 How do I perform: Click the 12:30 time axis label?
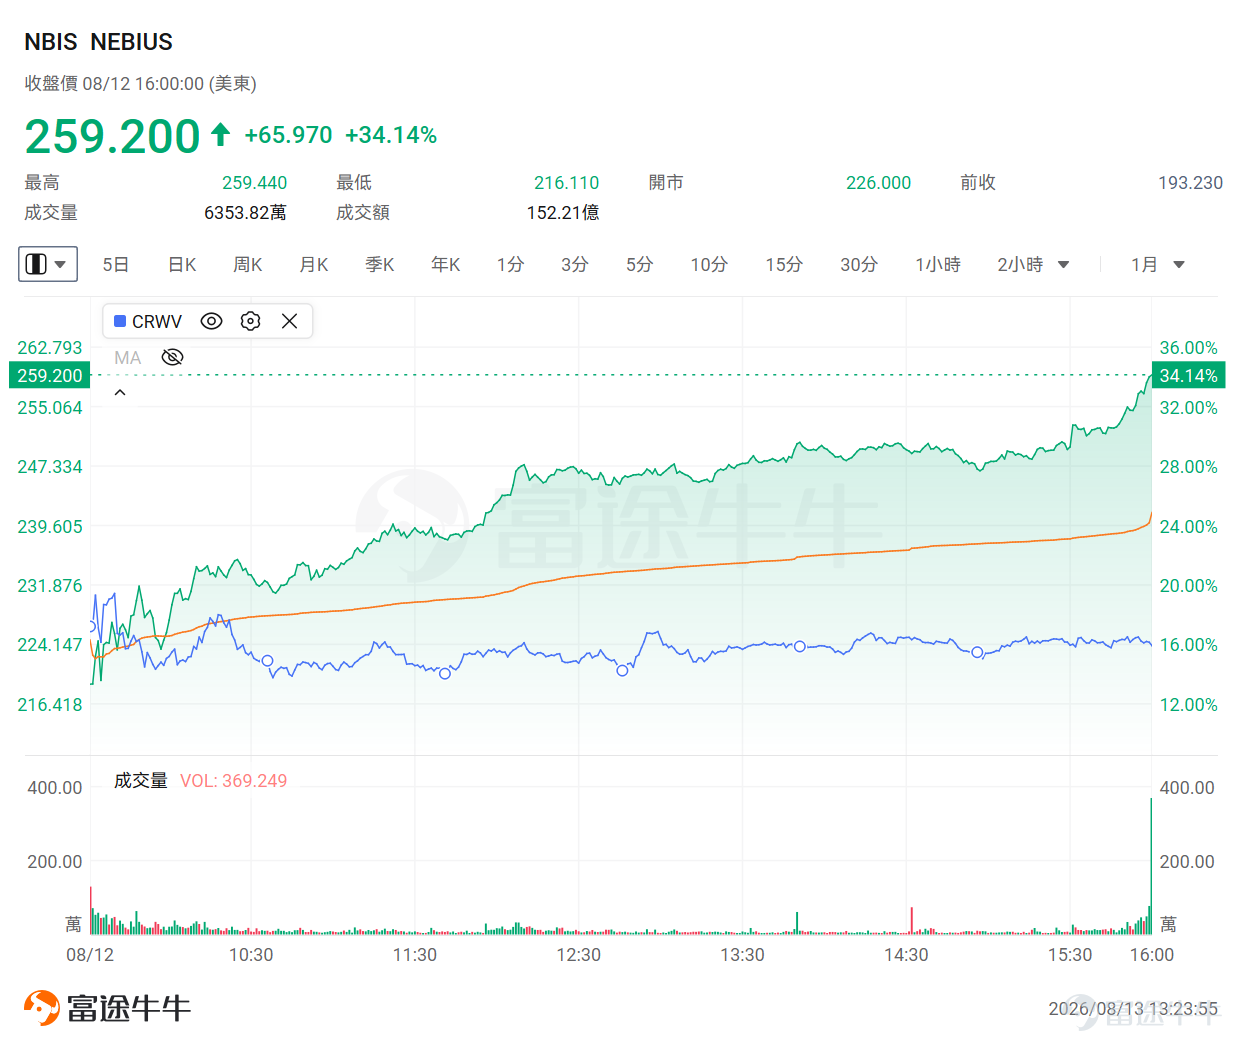coord(578,954)
